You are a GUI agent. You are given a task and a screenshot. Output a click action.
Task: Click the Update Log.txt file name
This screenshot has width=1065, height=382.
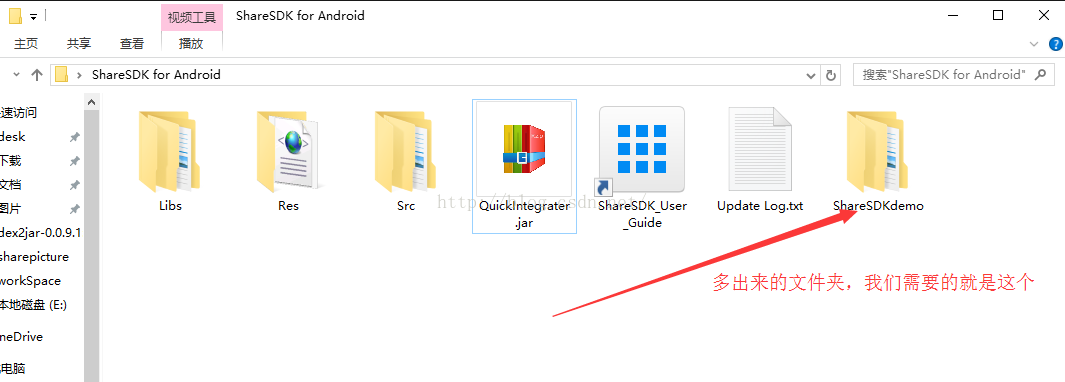pos(760,205)
